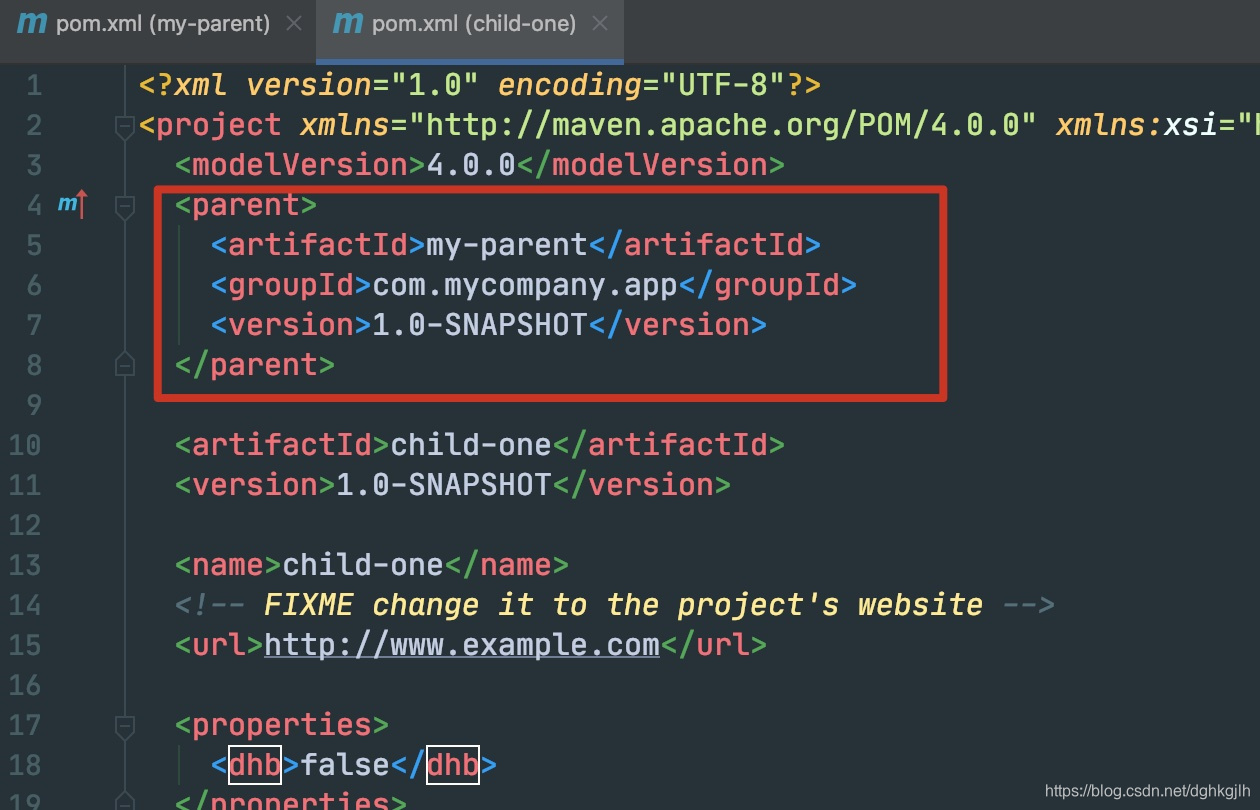Click the com.mycompany.app groupId value
The image size is (1260, 810).
pyautogui.click(x=525, y=285)
